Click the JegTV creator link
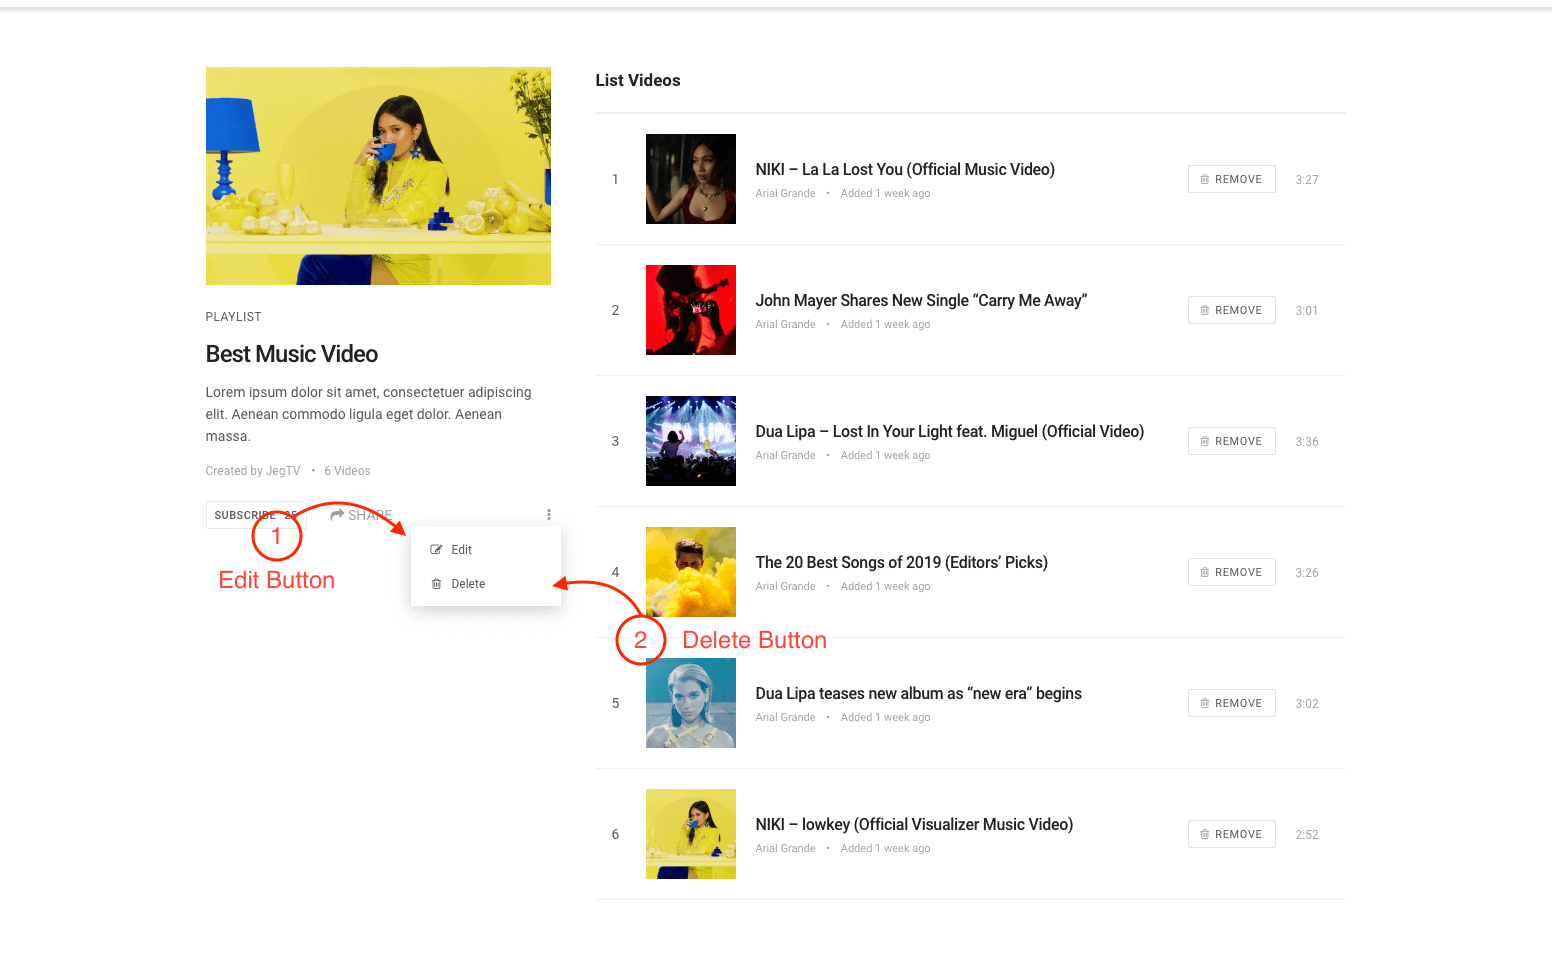The image size is (1552, 970). pyautogui.click(x=283, y=471)
